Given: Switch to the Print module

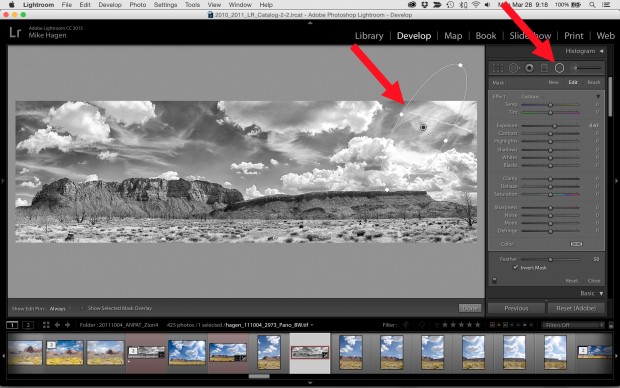Looking at the screenshot, I should 573,36.
